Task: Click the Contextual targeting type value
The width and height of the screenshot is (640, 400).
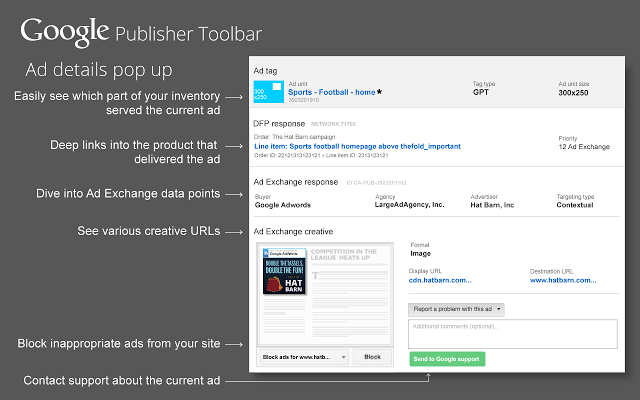Action: click(575, 205)
